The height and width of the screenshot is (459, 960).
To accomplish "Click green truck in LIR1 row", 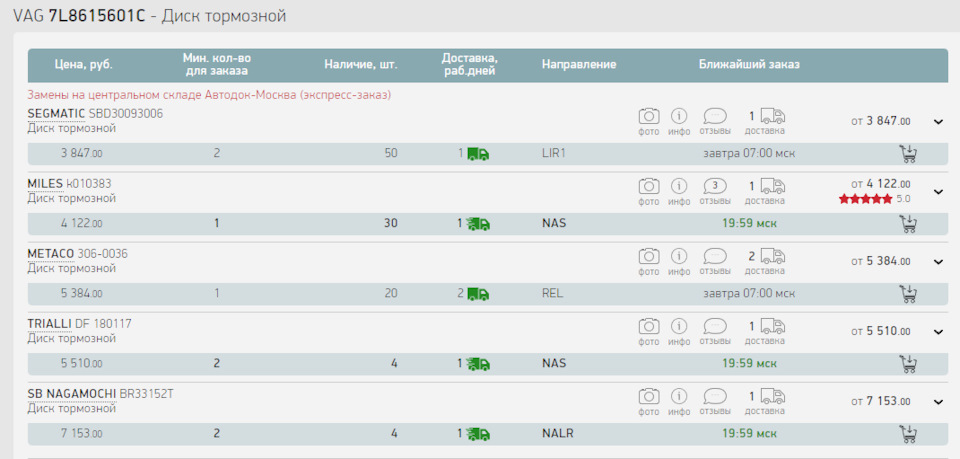I will click(x=478, y=154).
